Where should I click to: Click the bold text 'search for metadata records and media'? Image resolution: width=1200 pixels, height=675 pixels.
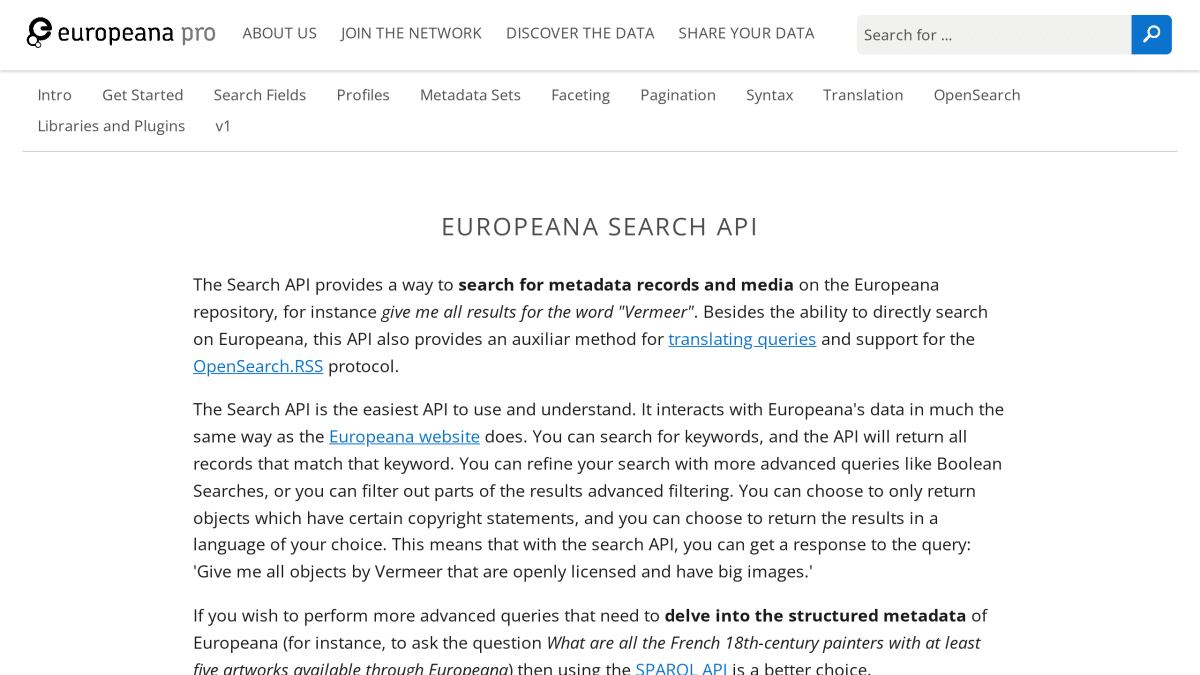click(626, 285)
